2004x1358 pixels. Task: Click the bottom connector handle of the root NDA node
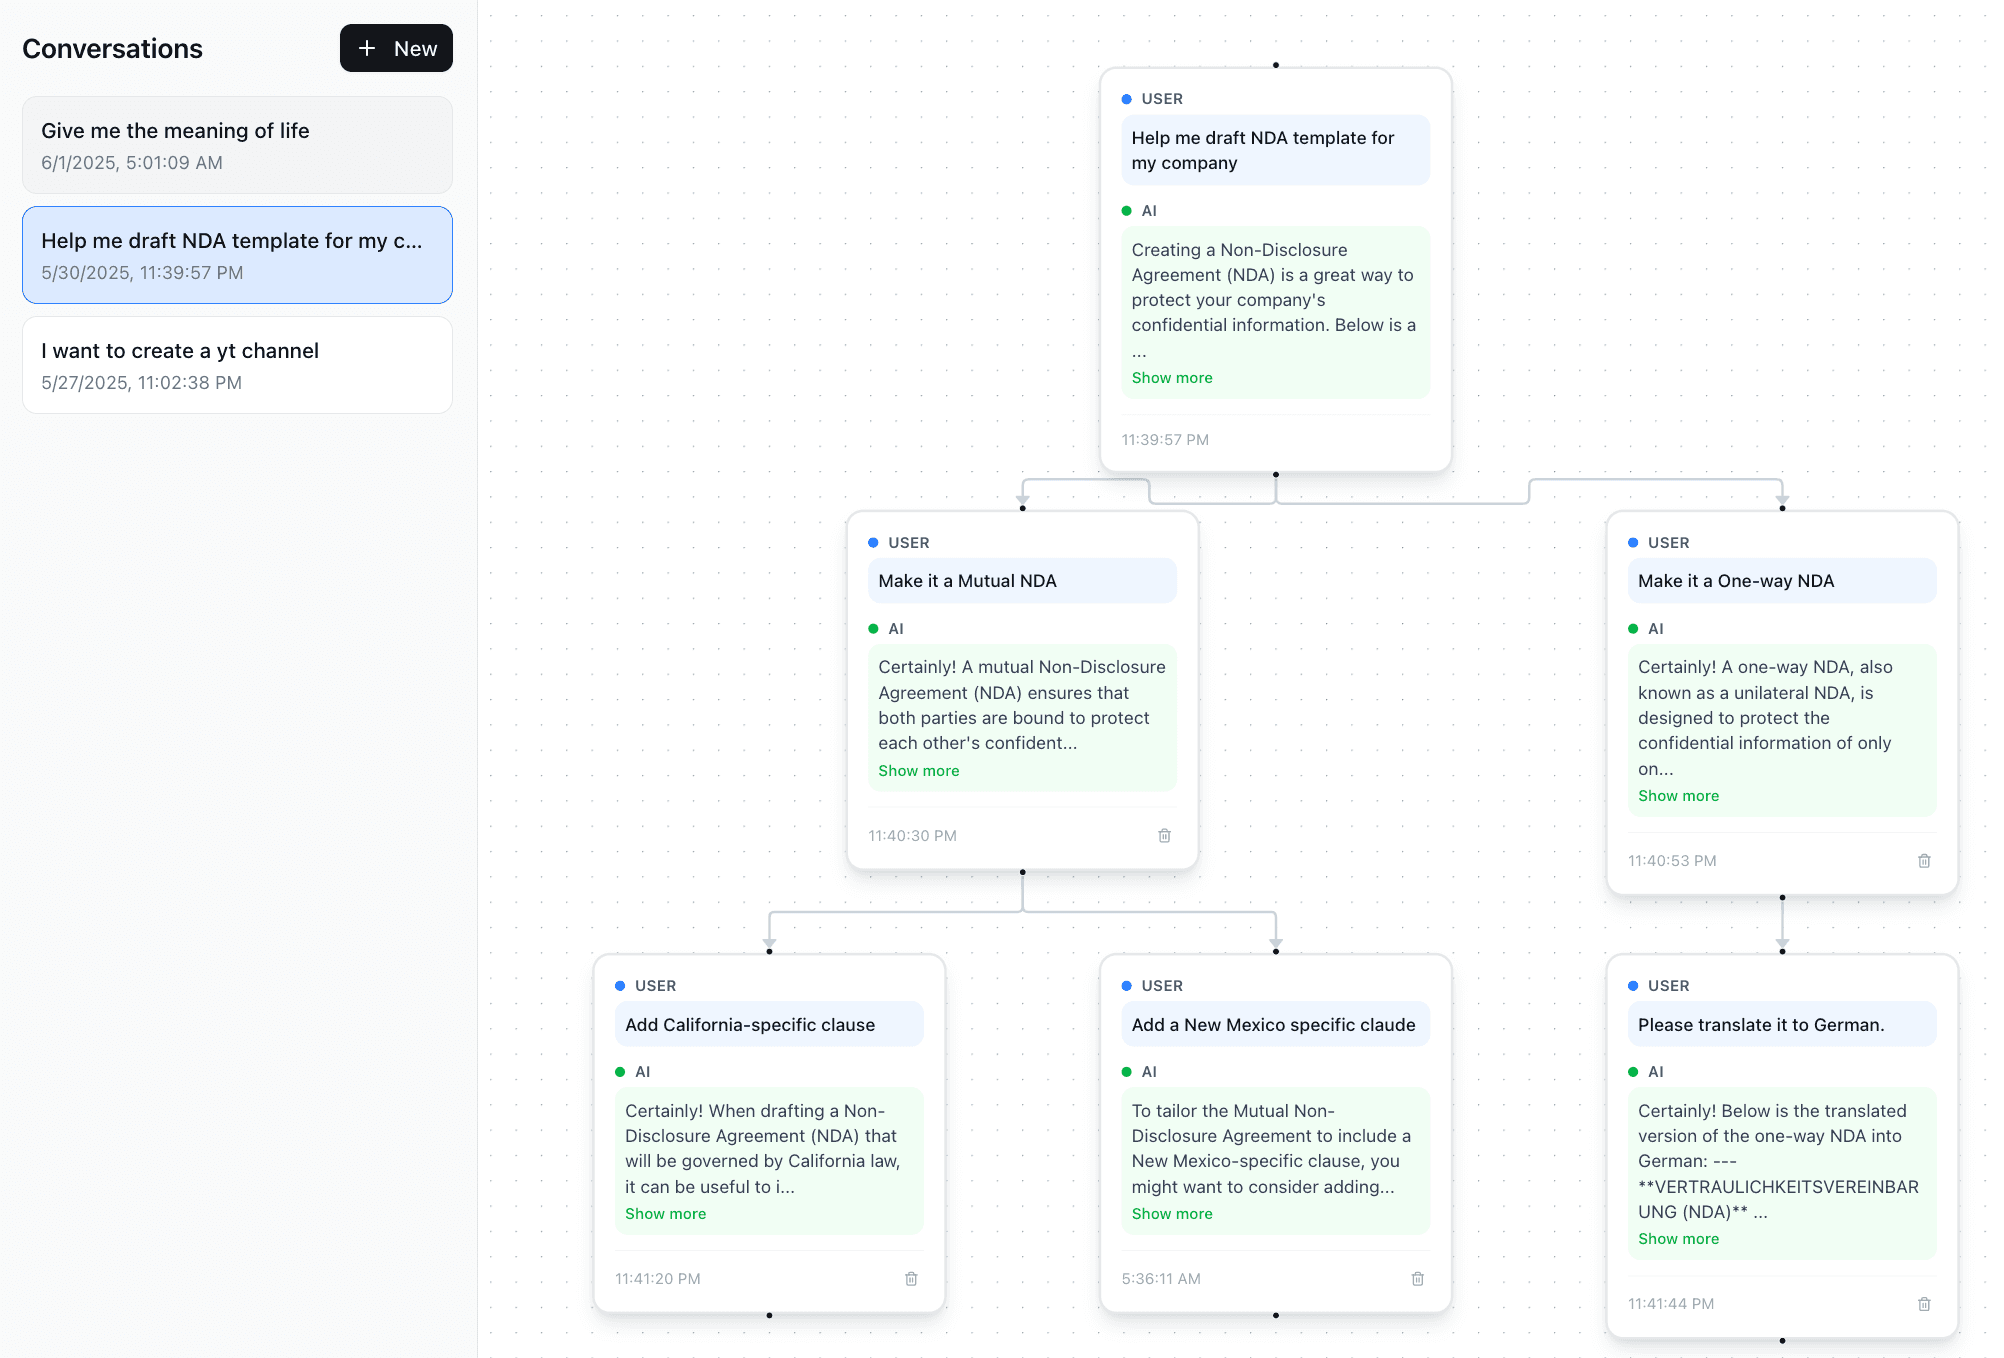tap(1275, 474)
